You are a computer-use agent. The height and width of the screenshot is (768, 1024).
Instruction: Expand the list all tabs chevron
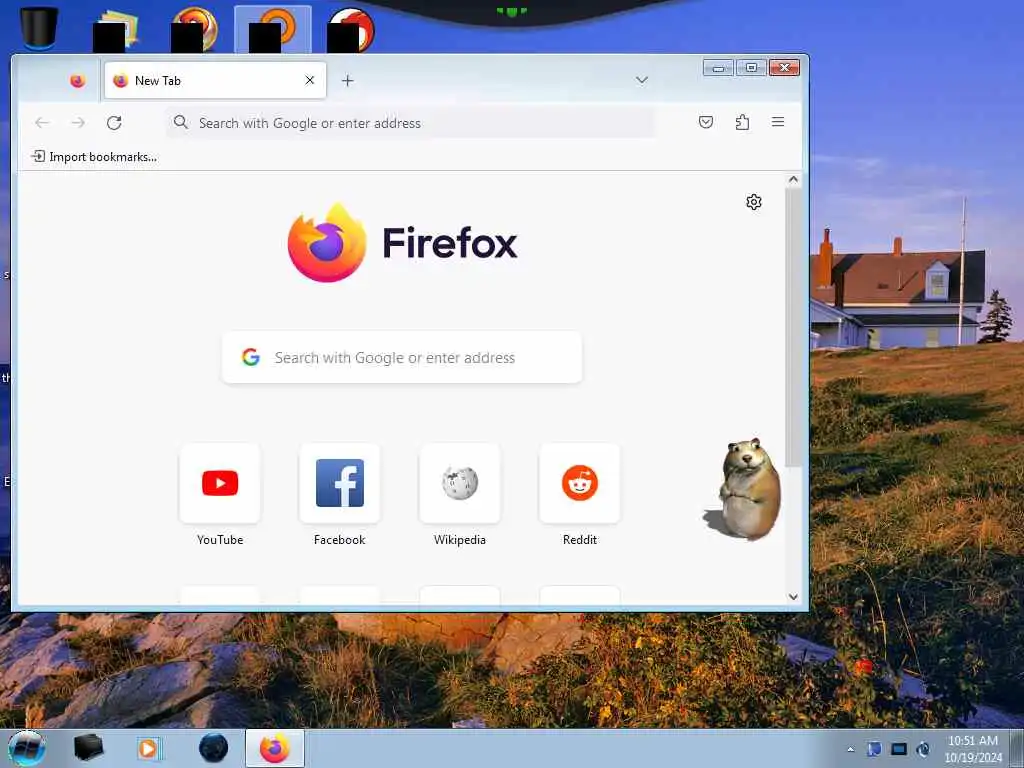(642, 80)
